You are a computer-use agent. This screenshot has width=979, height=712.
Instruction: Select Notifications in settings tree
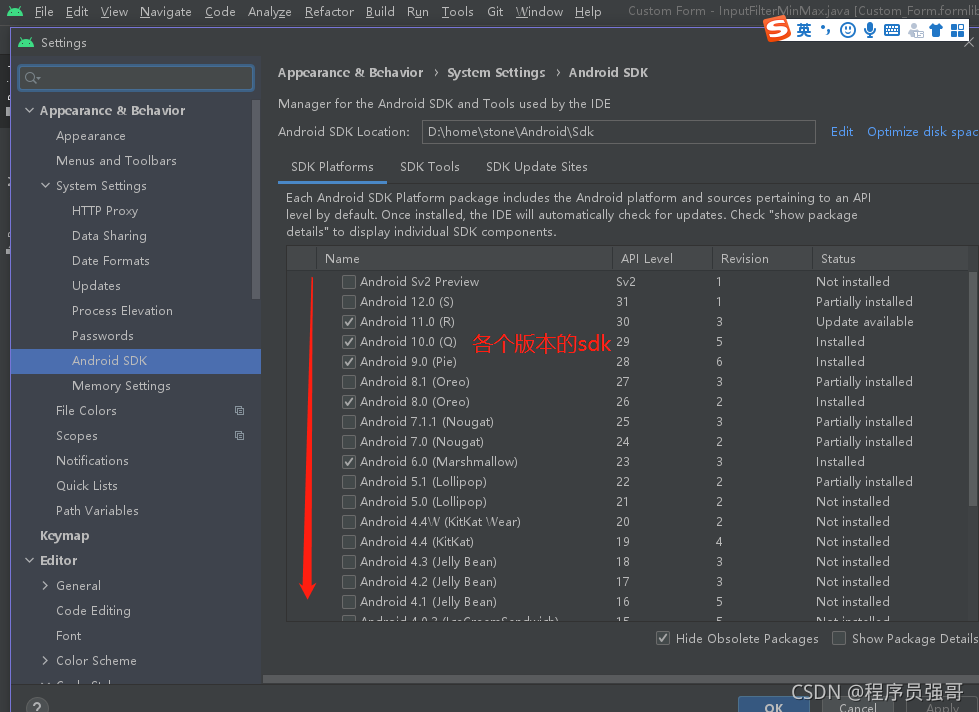point(92,460)
